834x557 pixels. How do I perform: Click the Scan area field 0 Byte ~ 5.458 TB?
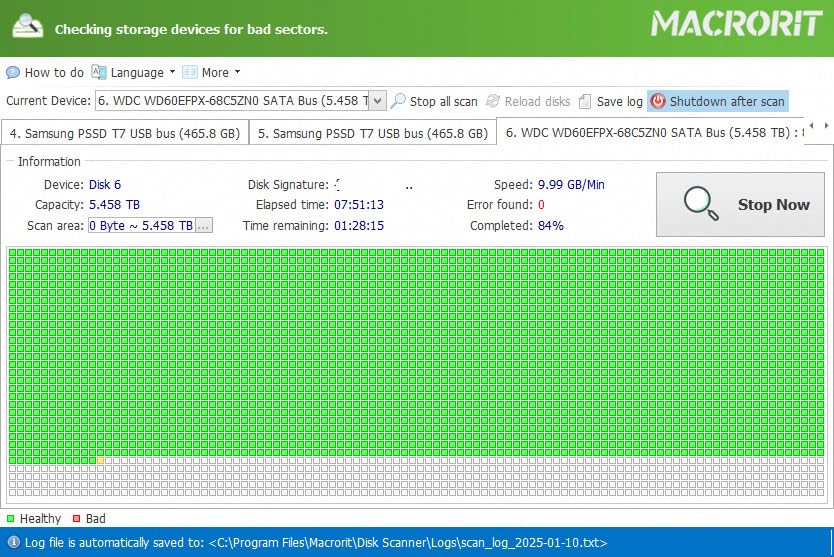[x=142, y=226]
